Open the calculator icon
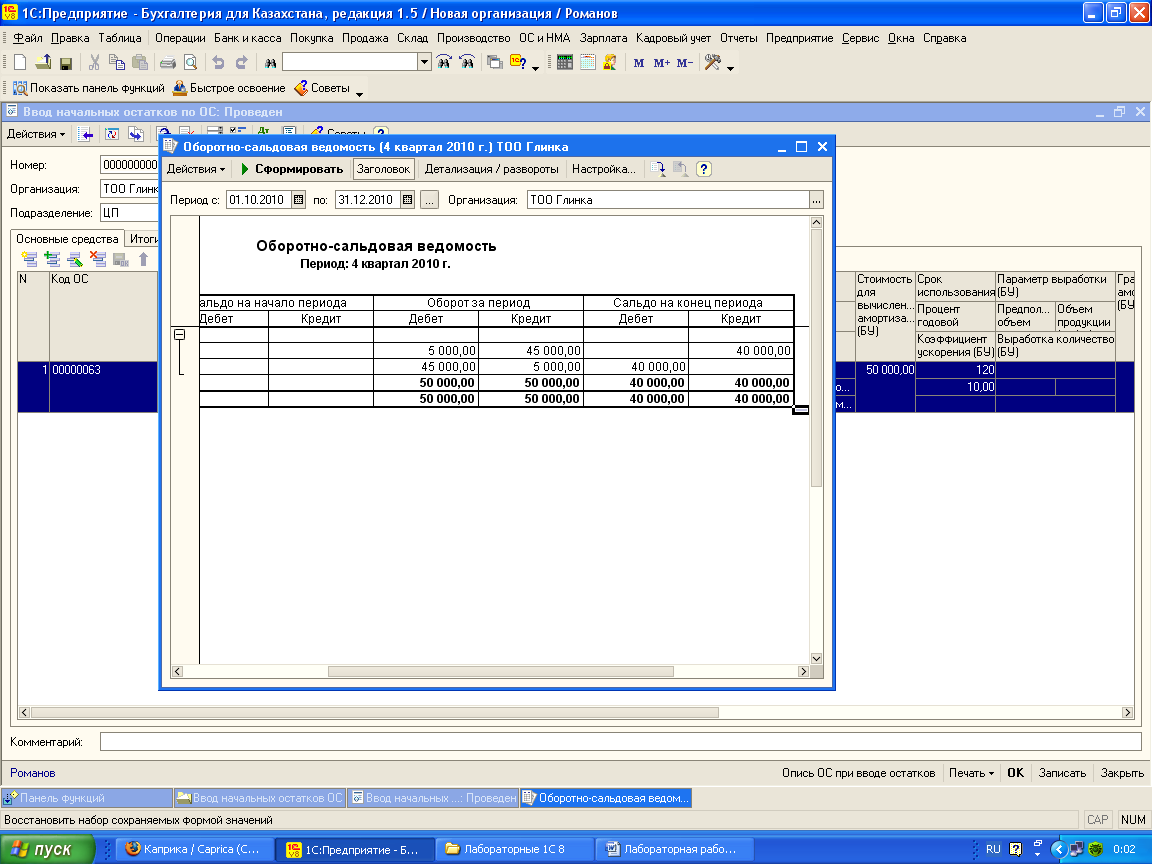 (564, 62)
